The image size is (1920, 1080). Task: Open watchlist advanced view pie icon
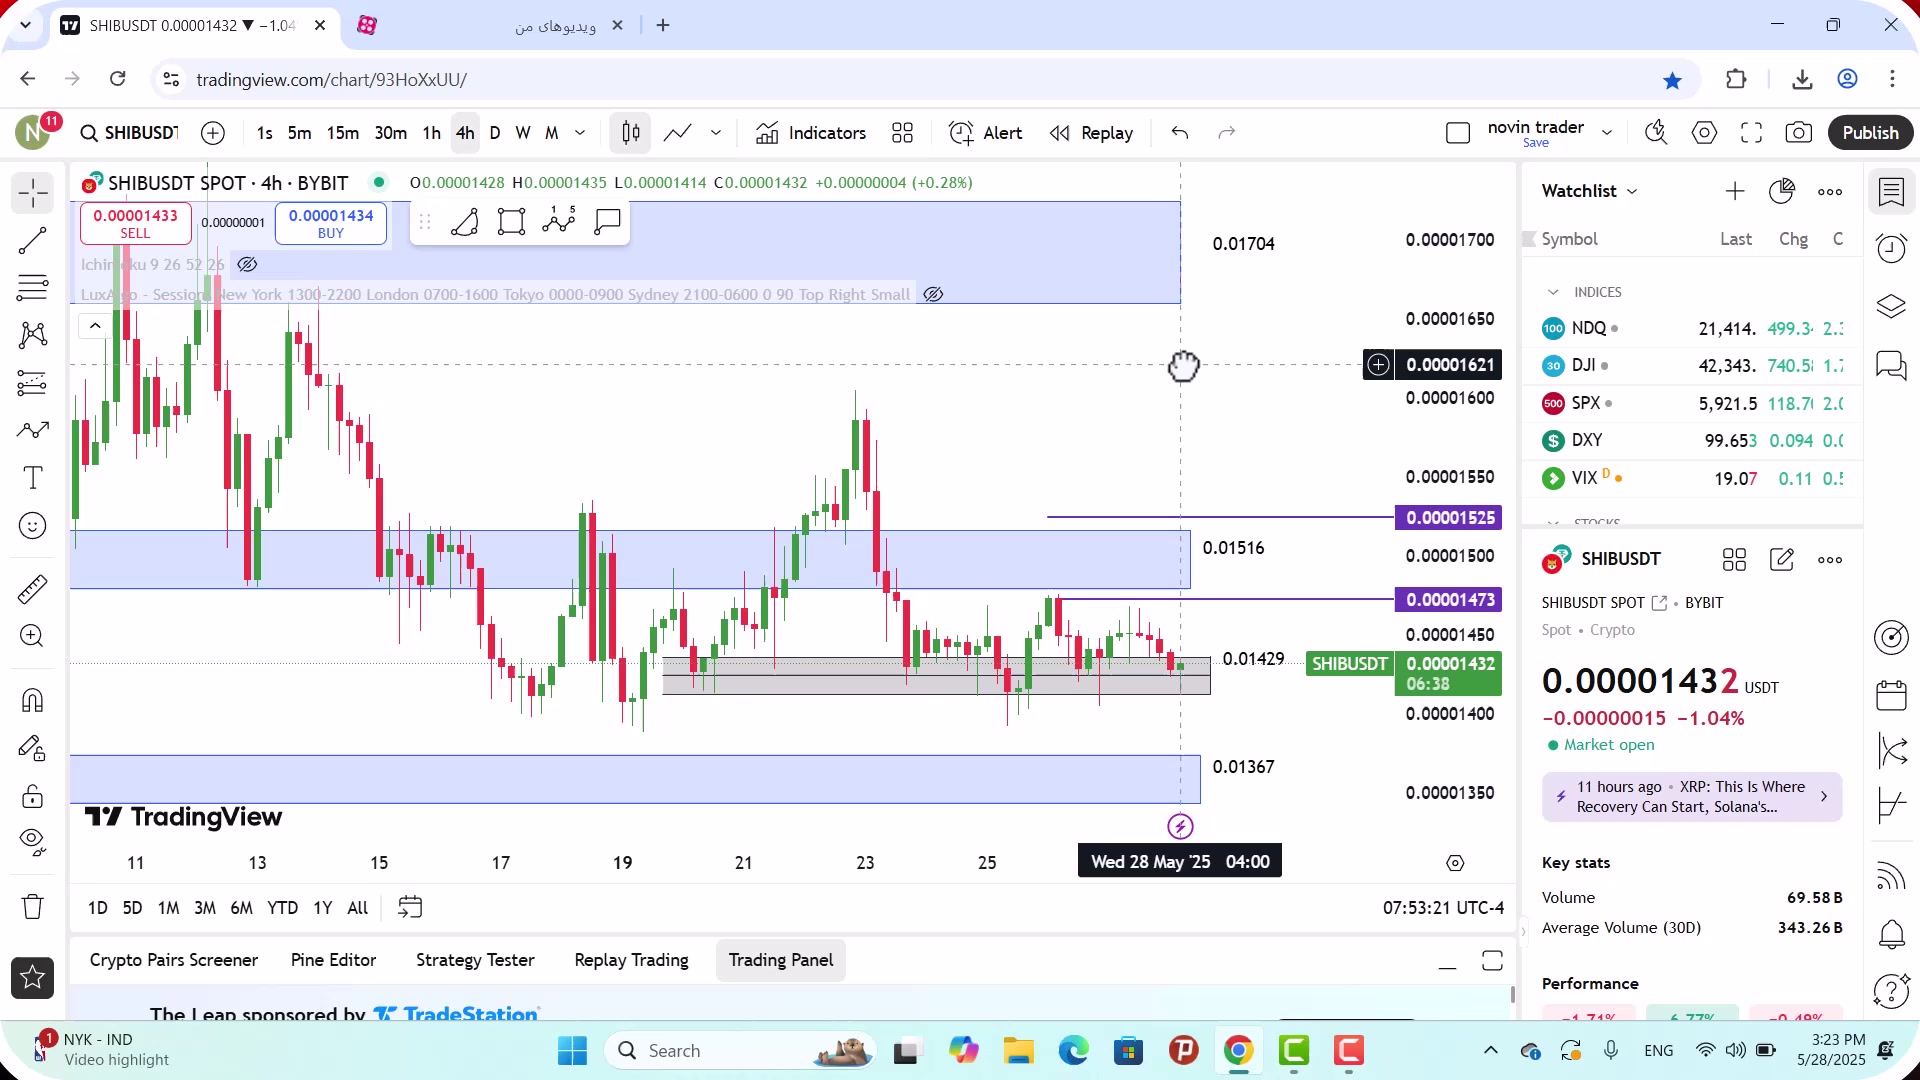[1782, 191]
